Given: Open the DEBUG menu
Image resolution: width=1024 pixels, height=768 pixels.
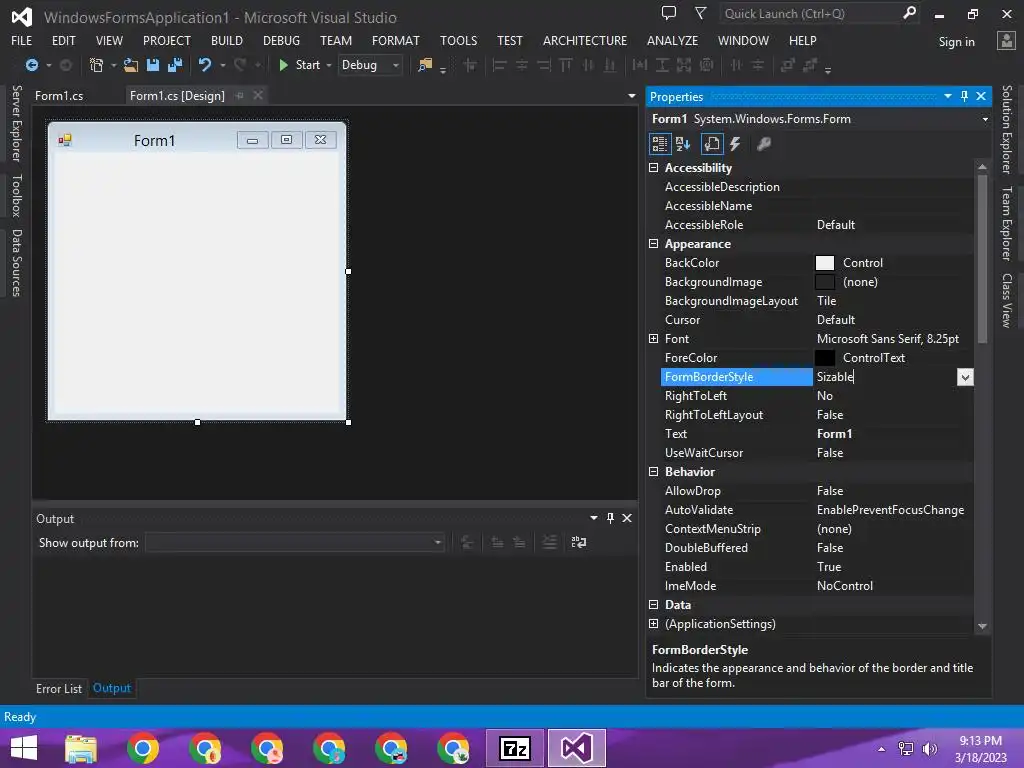Looking at the screenshot, I should (x=281, y=40).
